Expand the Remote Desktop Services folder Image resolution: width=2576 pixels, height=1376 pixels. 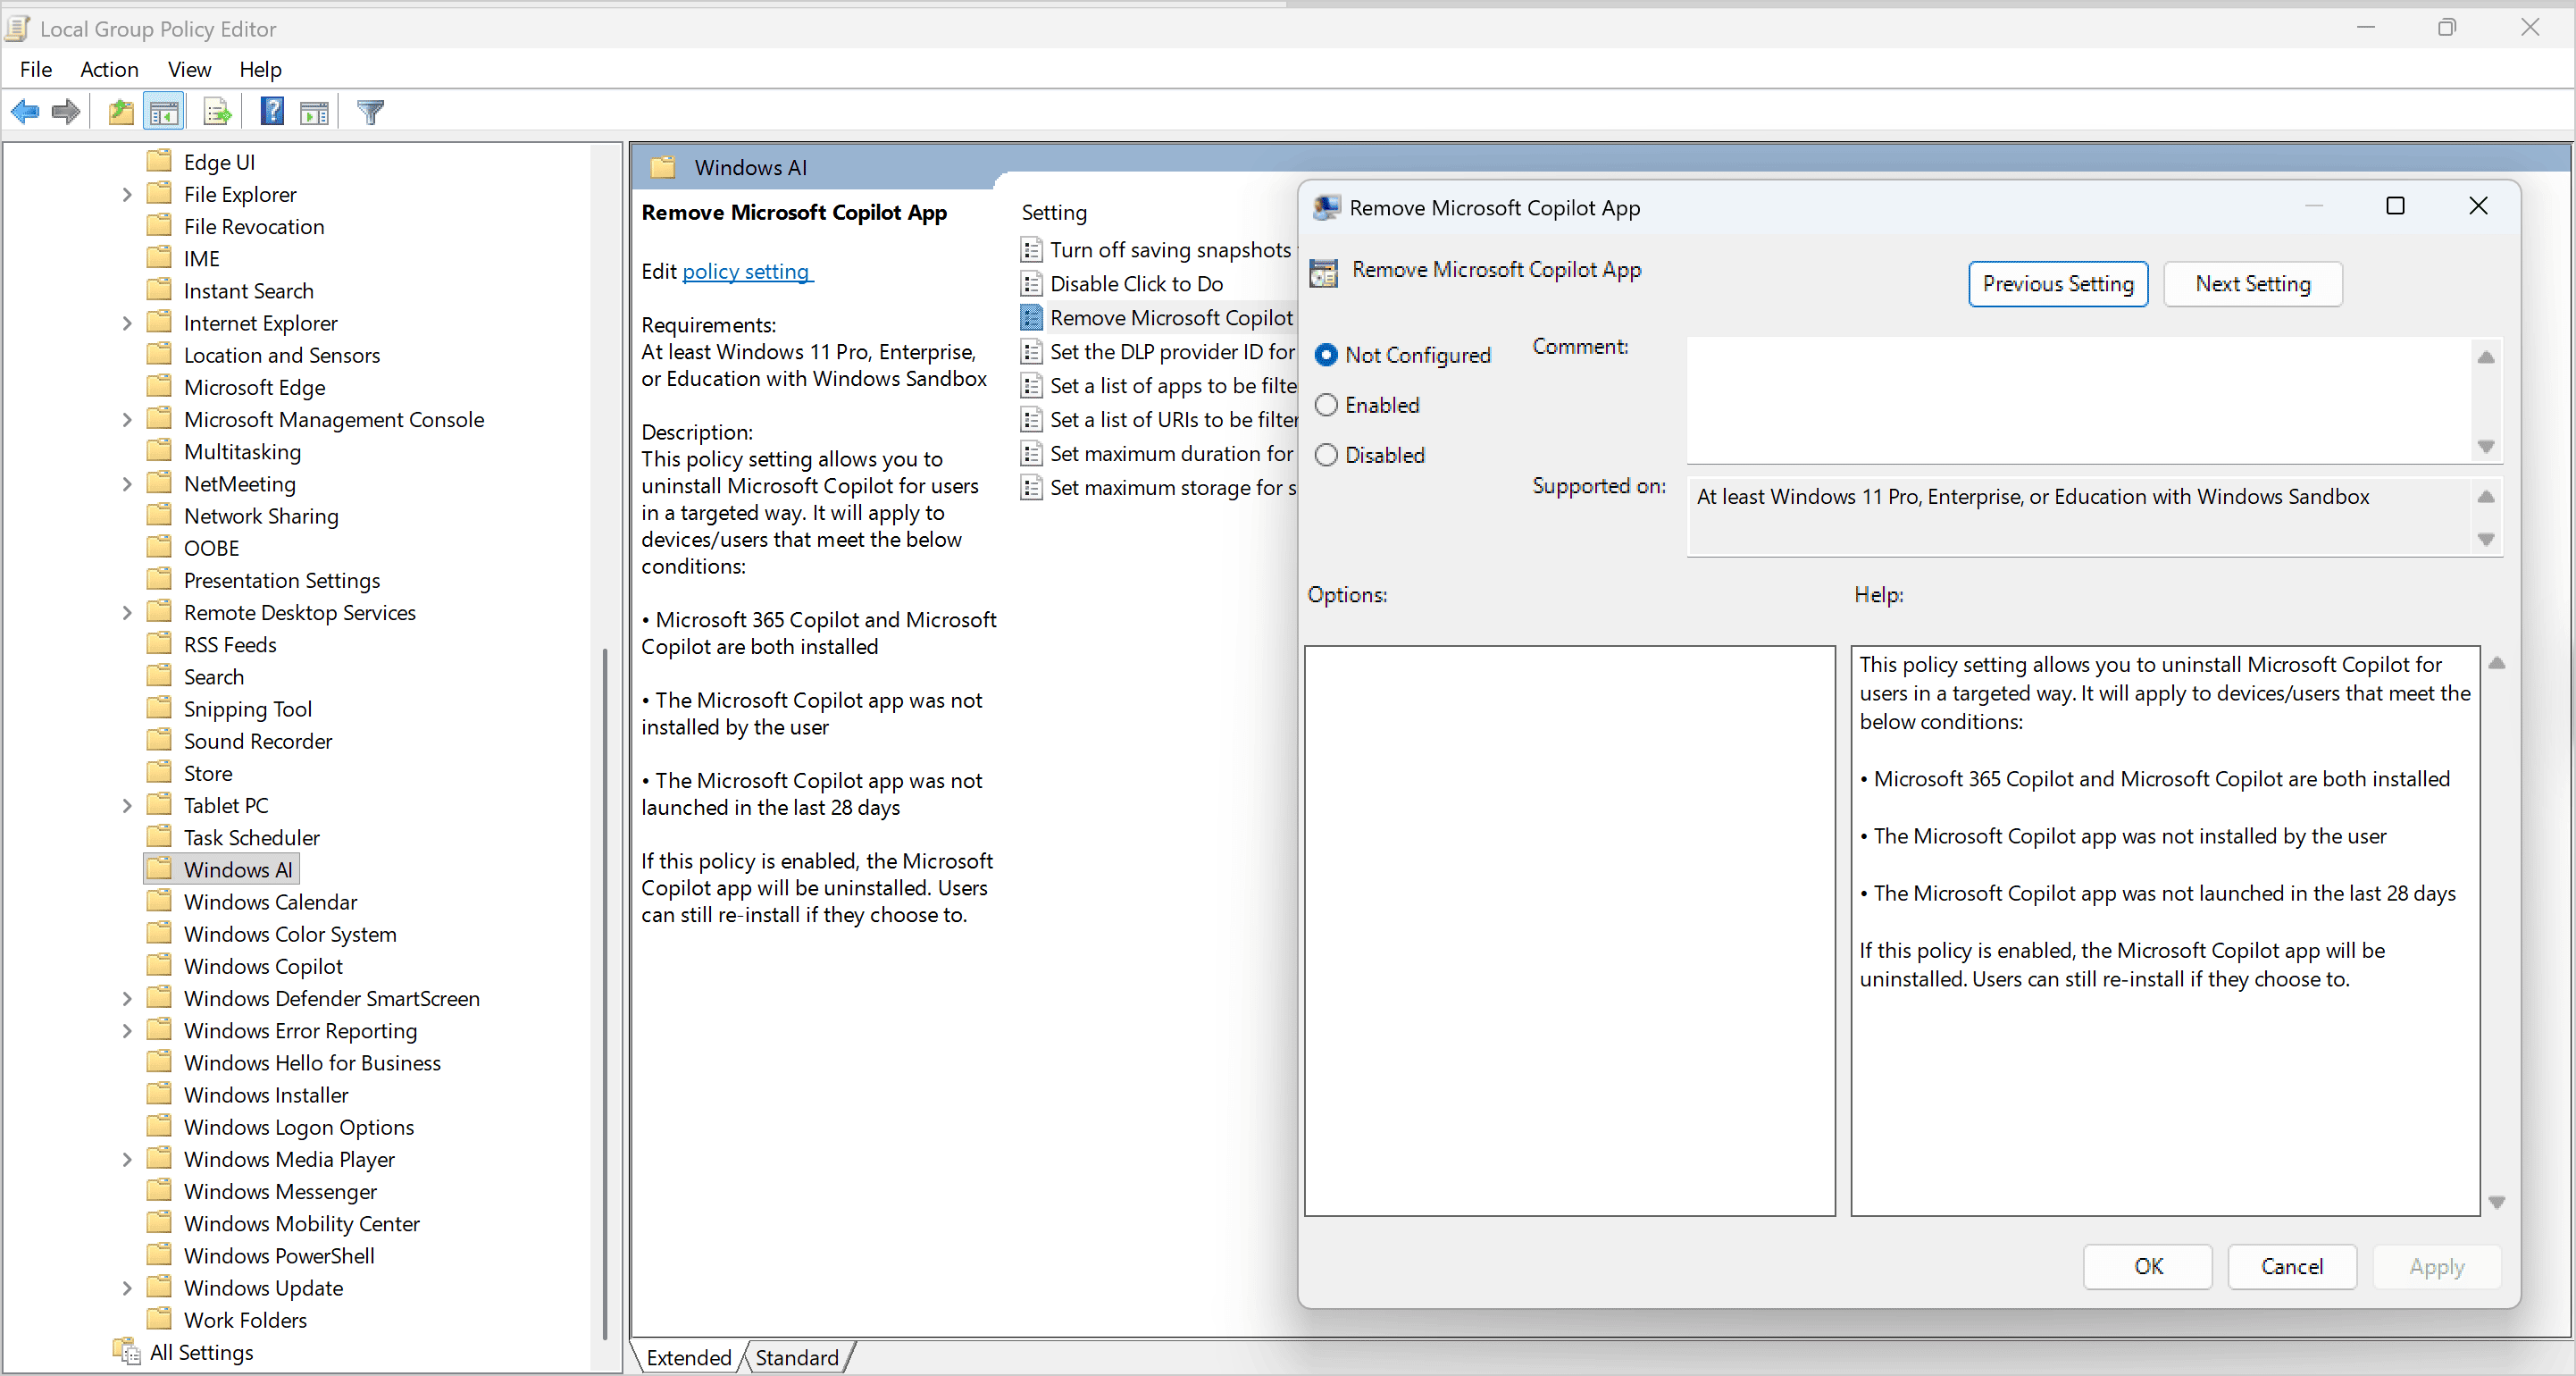tap(127, 613)
